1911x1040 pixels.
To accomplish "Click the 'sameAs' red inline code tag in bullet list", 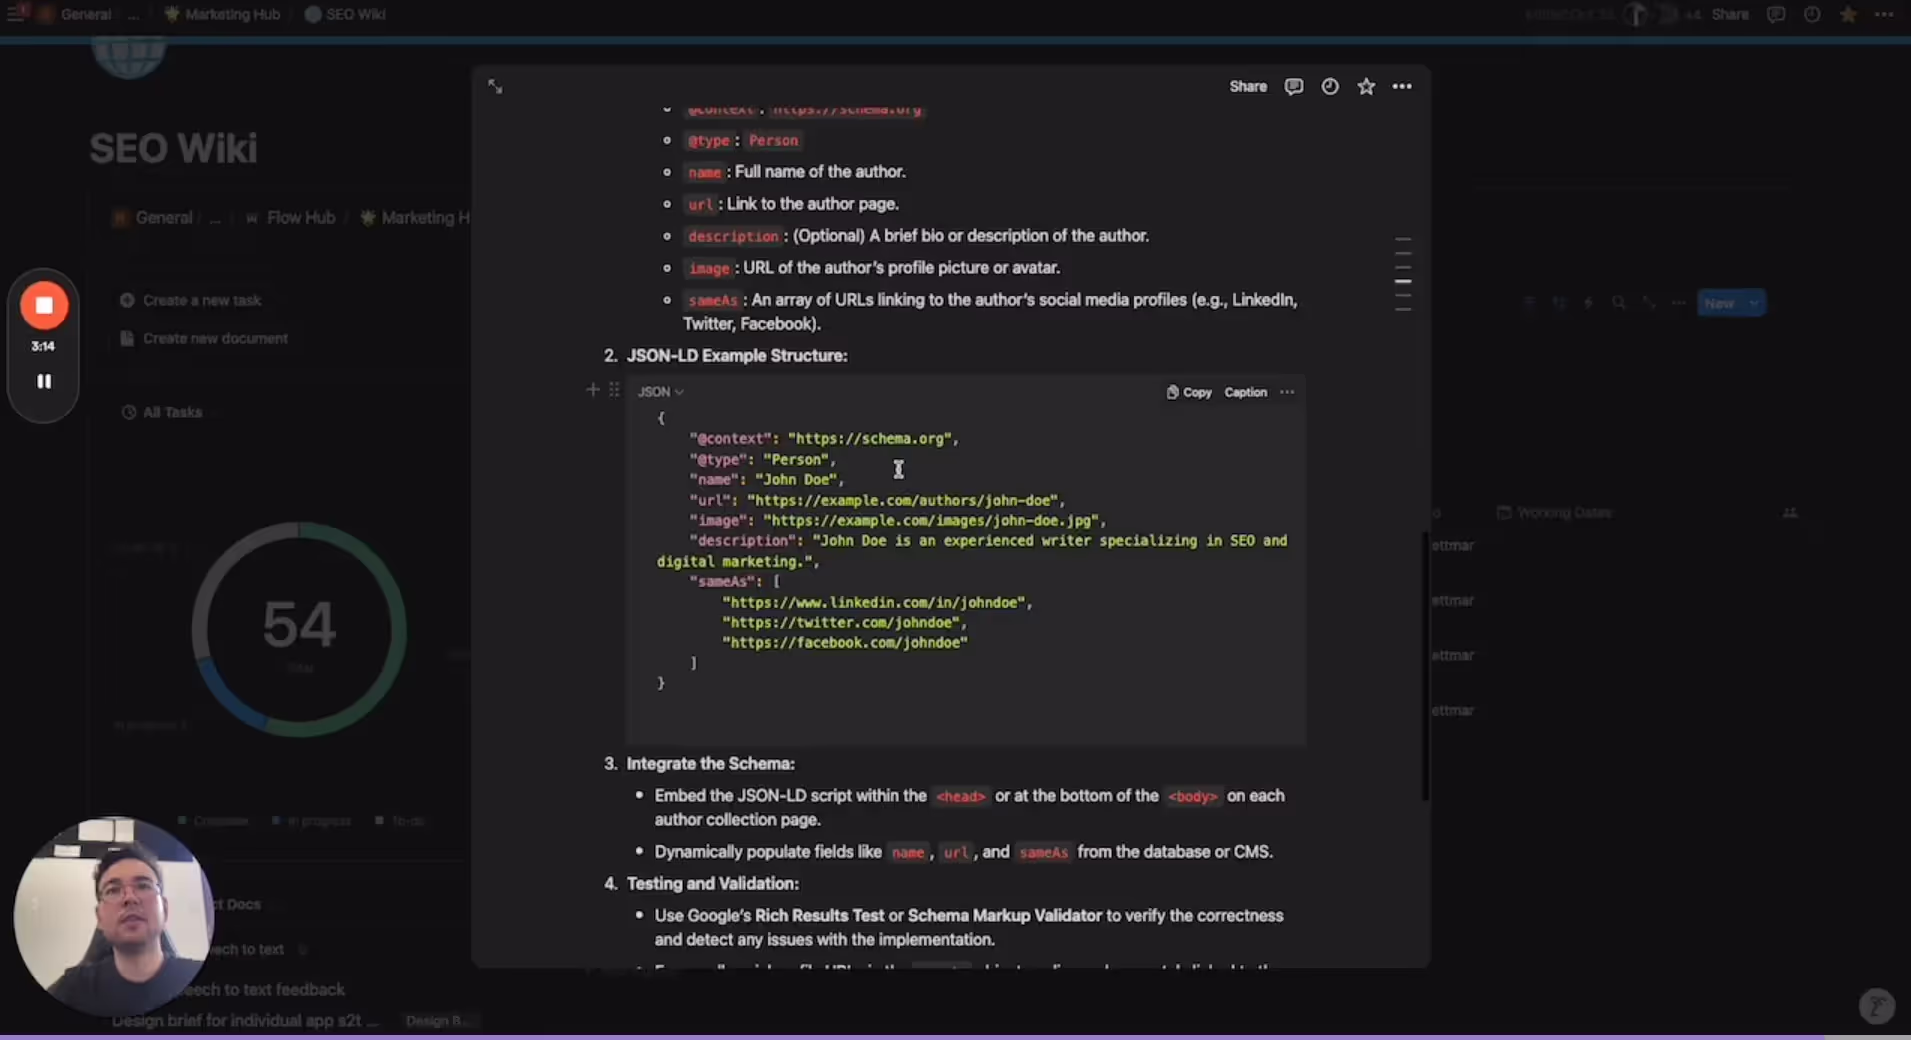I will pos(712,300).
